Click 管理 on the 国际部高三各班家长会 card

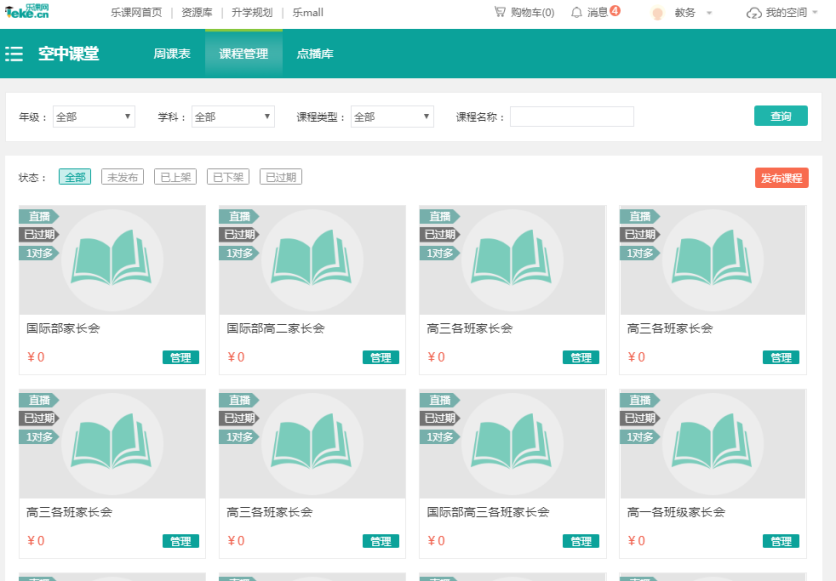coord(581,541)
